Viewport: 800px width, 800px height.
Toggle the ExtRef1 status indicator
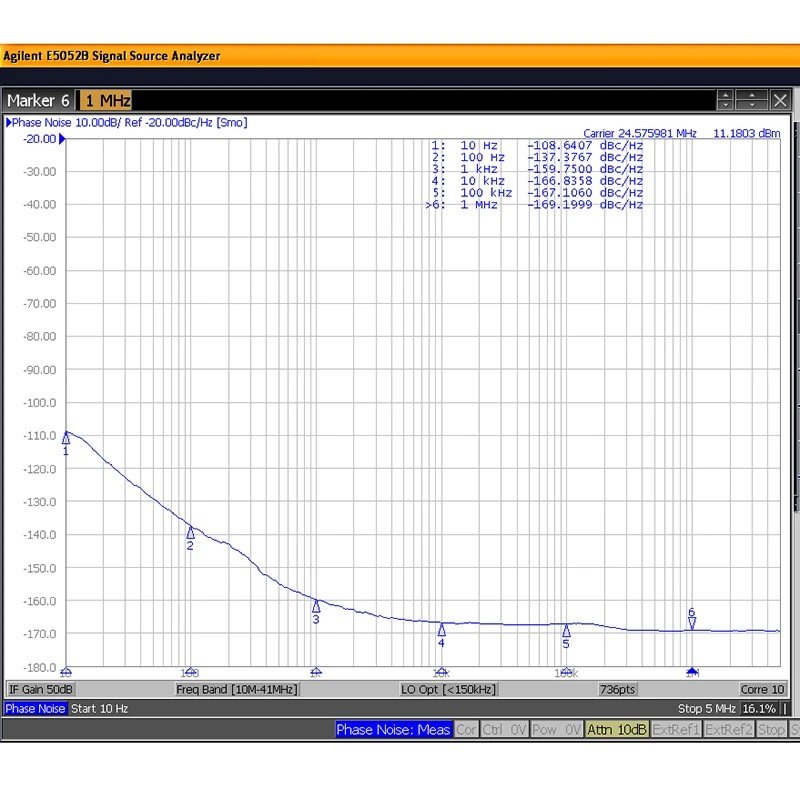pyautogui.click(x=675, y=730)
